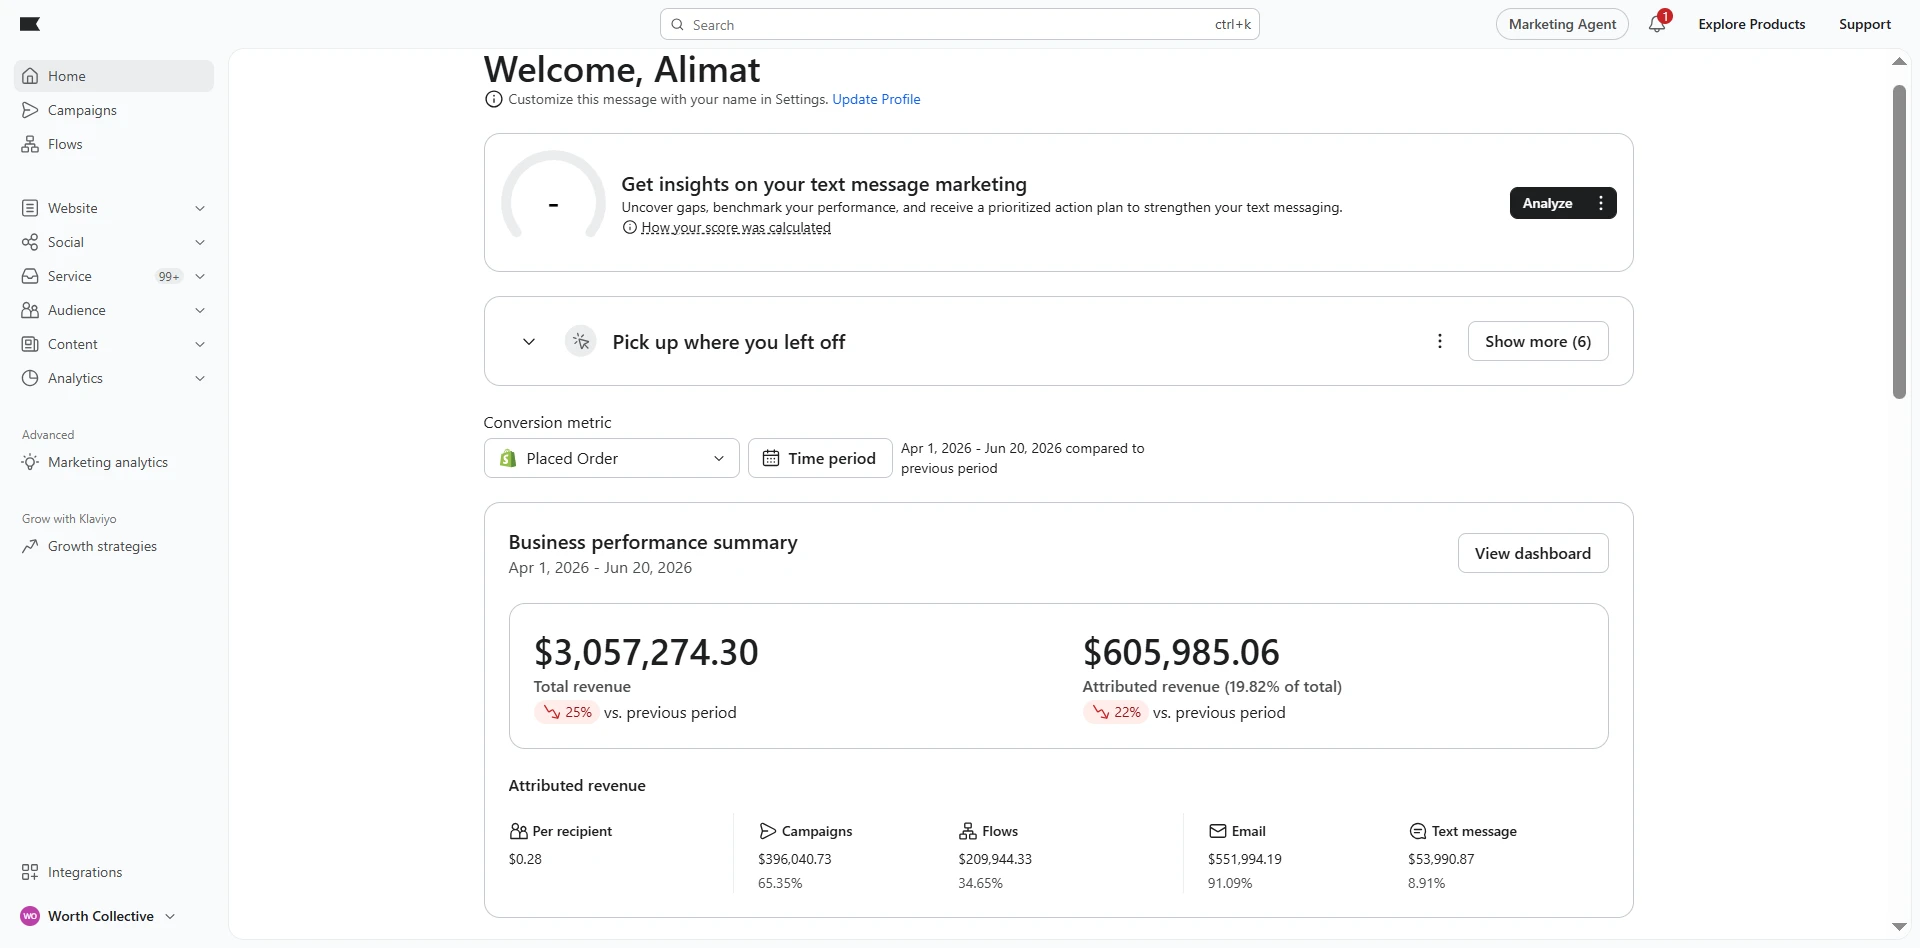Click the info icon beside customize message
The width and height of the screenshot is (1920, 948).
click(493, 99)
